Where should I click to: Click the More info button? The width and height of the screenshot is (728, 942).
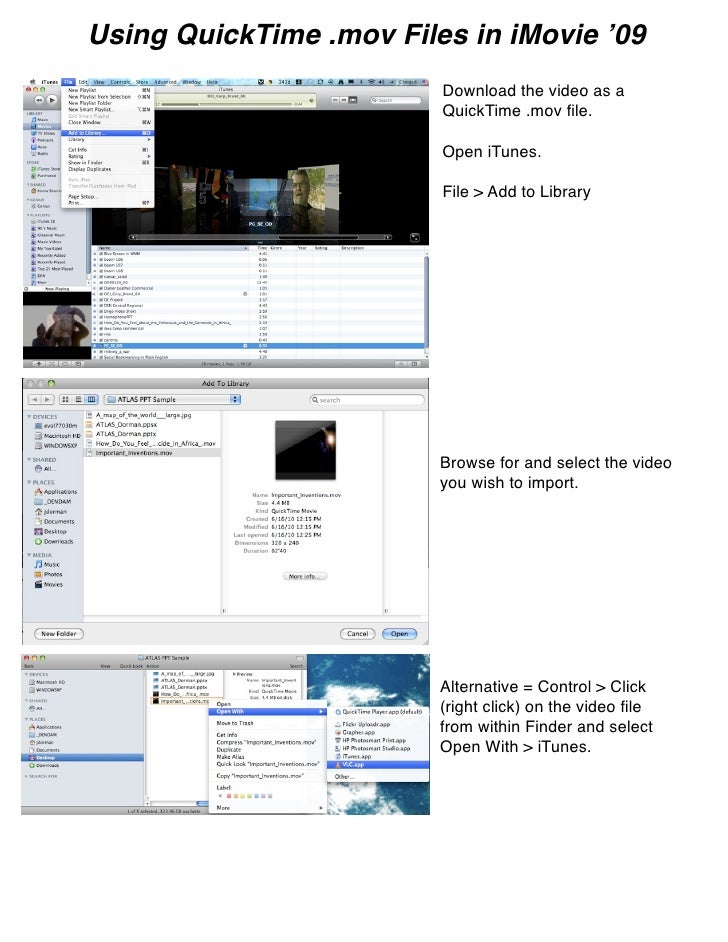pyautogui.click(x=305, y=576)
